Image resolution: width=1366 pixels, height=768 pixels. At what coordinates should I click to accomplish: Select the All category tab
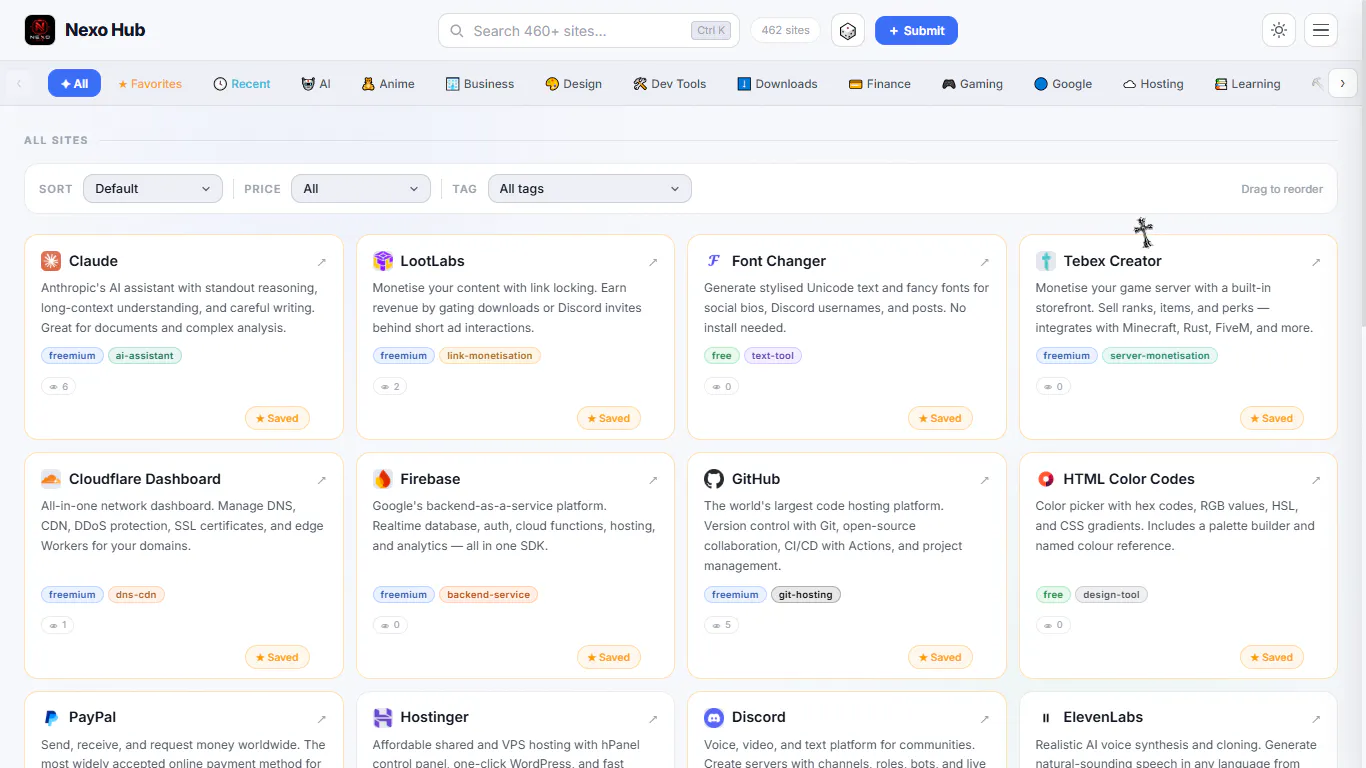[74, 84]
